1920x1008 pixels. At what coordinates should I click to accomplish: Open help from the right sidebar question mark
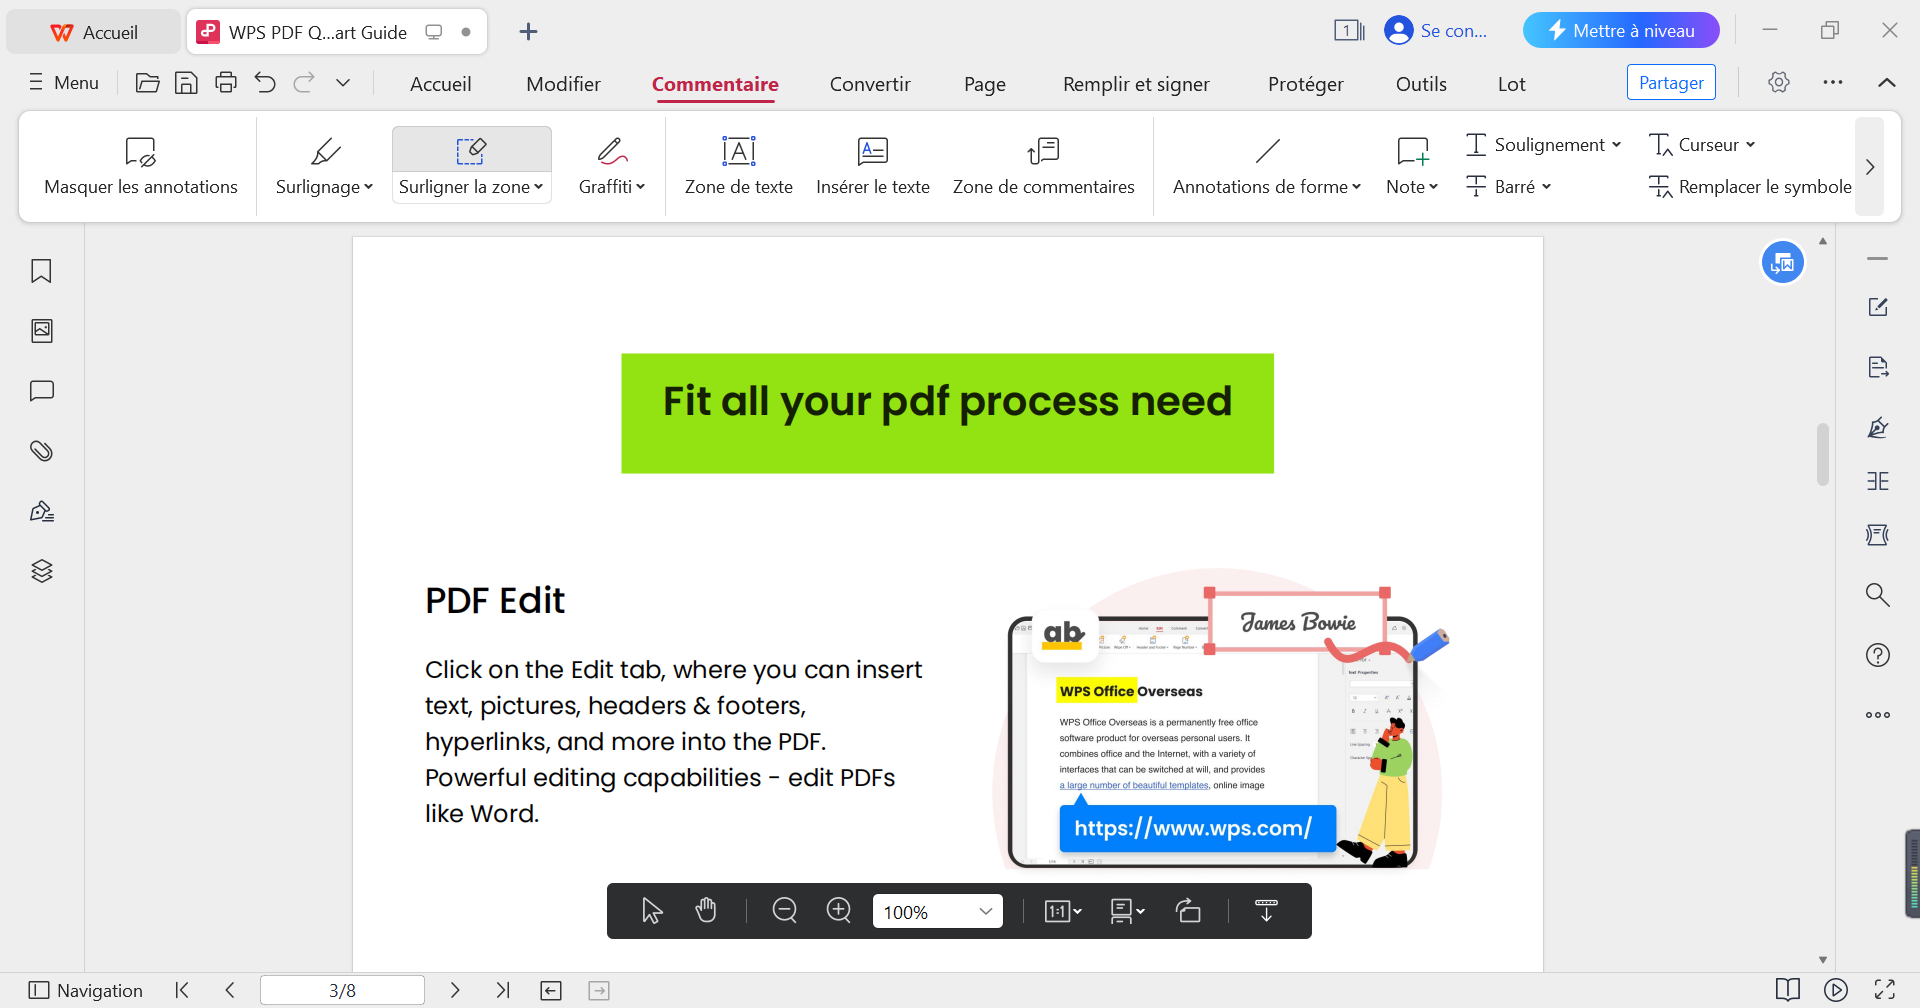pyautogui.click(x=1878, y=655)
